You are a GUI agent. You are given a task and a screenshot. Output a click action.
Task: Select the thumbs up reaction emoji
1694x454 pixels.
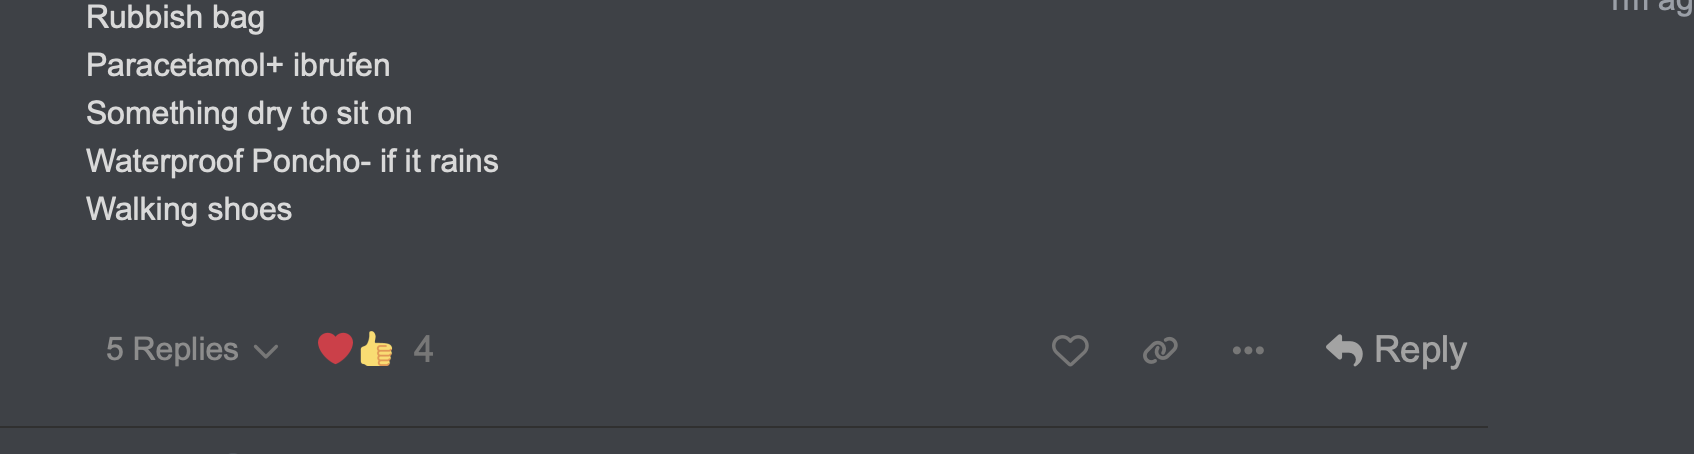tap(376, 349)
